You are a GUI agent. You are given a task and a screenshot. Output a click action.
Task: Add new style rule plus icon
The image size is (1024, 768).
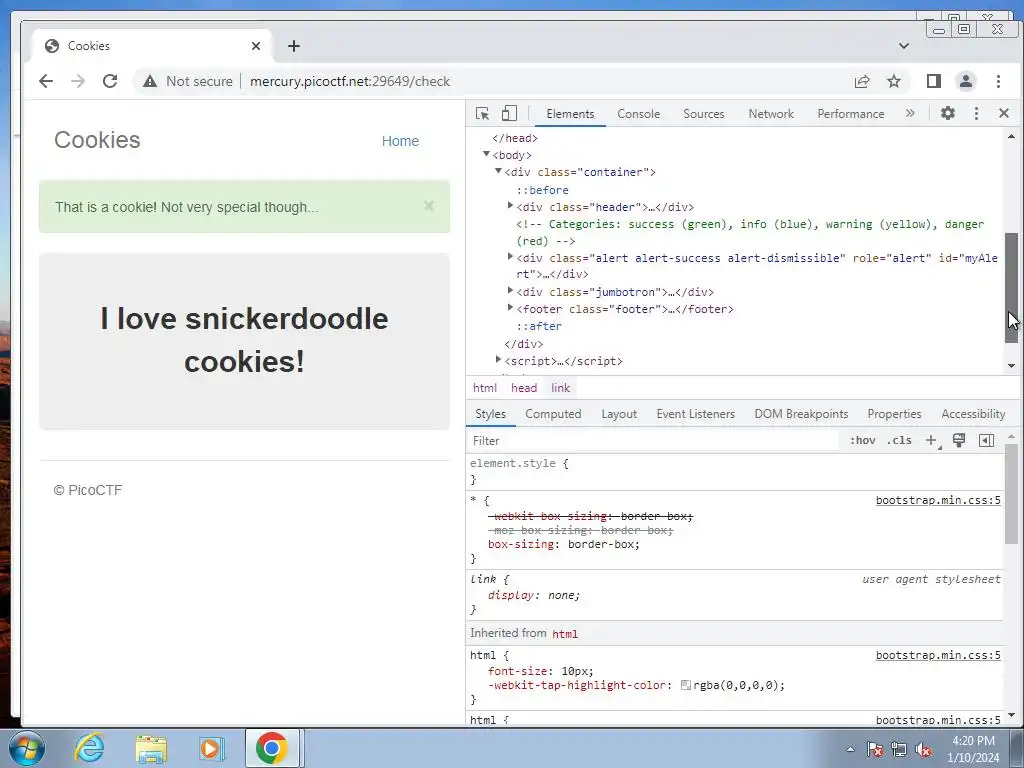932,441
